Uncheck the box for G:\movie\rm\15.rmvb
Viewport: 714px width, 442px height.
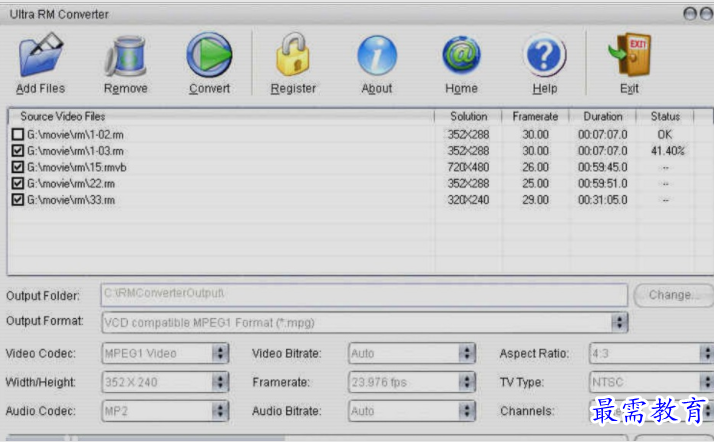pos(18,167)
